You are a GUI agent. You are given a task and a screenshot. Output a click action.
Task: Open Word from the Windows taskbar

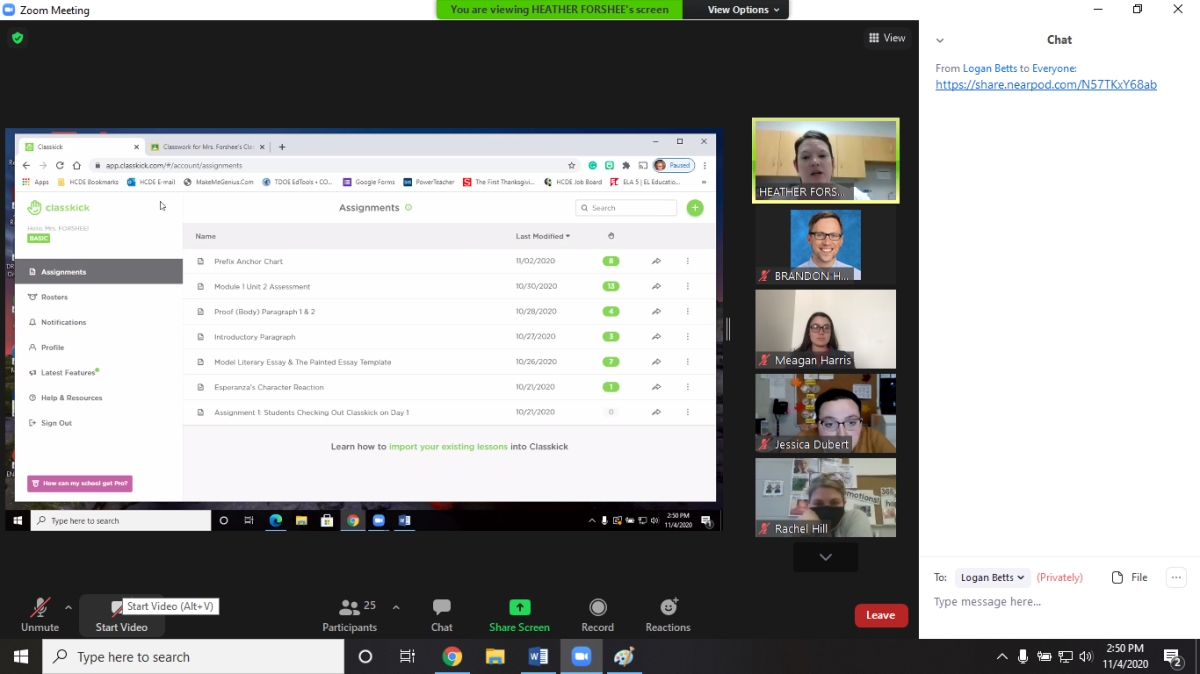[x=538, y=657]
